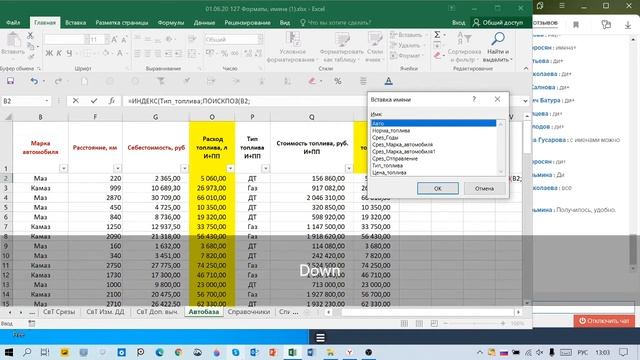
Task: Click the Skype icon in taskbar
Action: click(236, 352)
